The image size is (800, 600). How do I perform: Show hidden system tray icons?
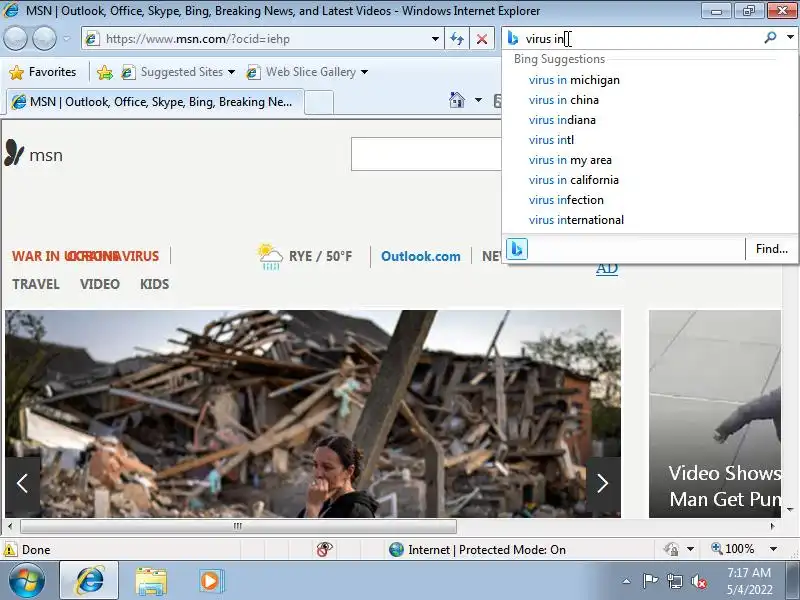tap(627, 581)
